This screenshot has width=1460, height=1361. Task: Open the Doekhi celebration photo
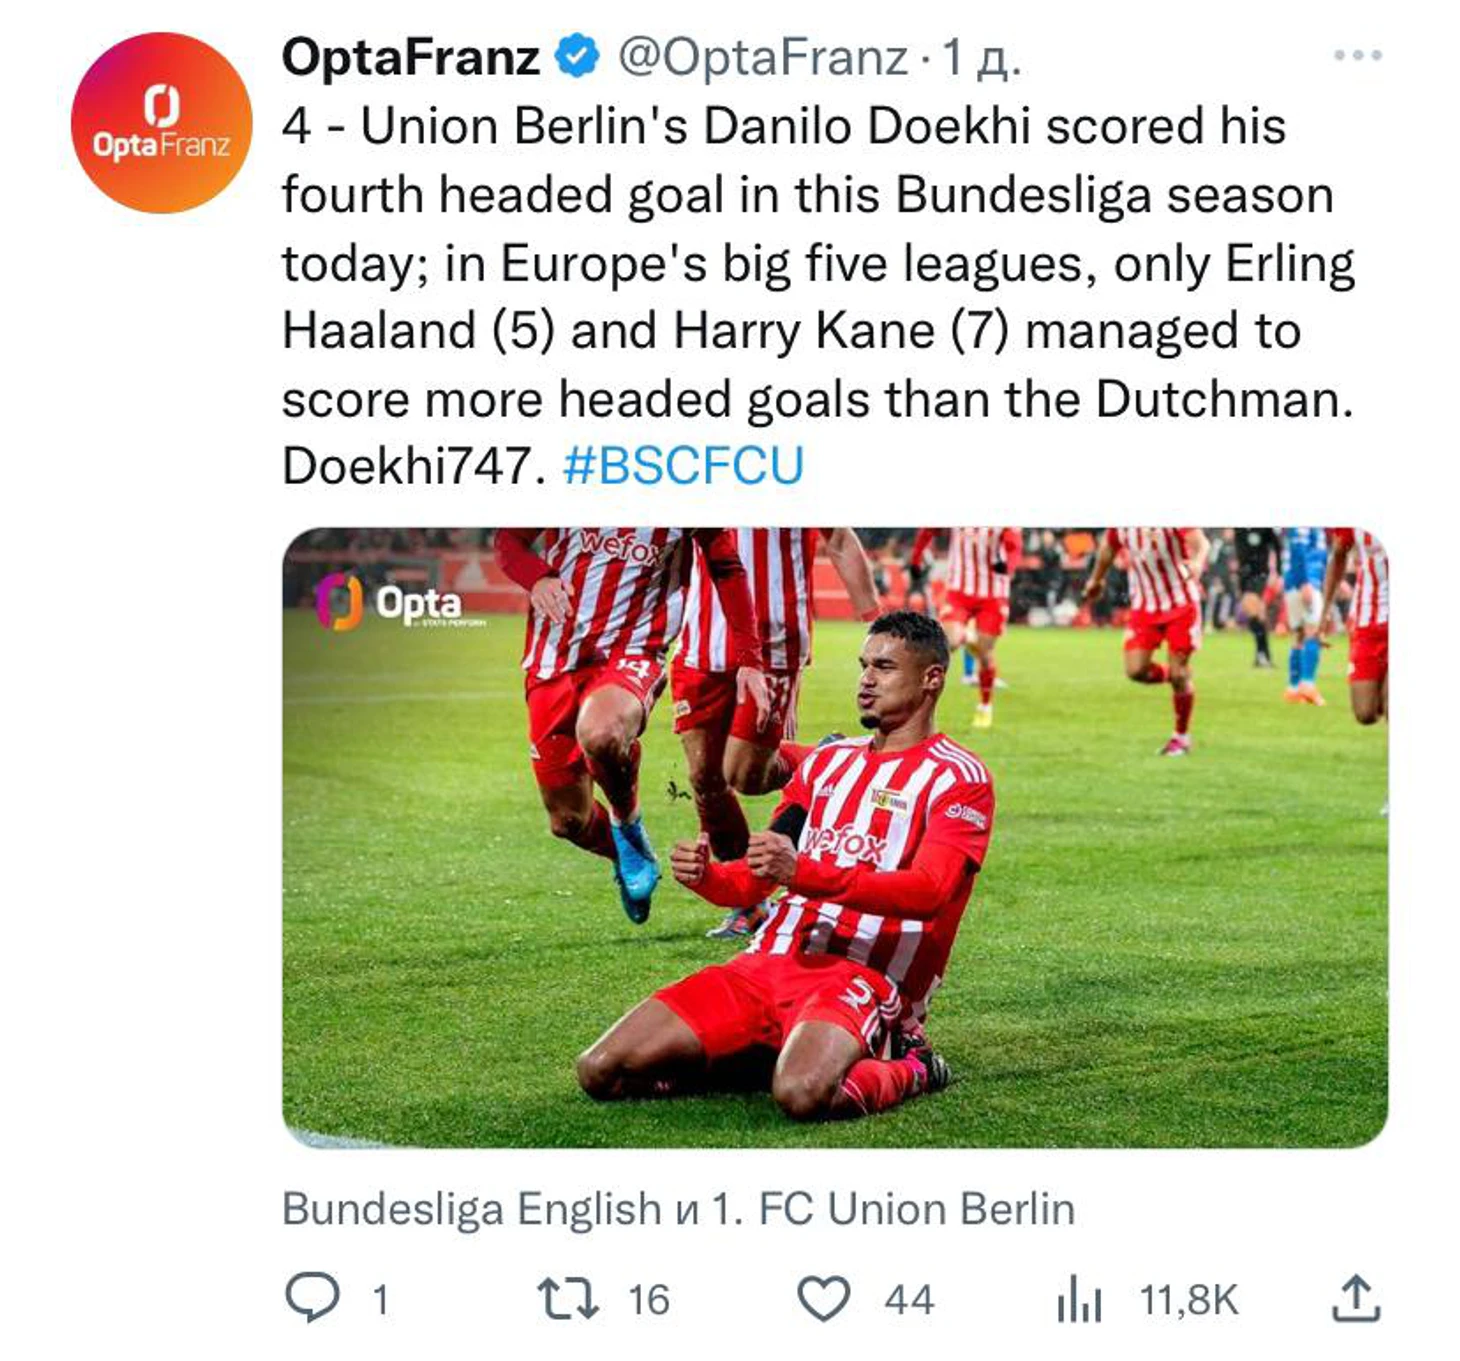pyautogui.click(x=834, y=836)
